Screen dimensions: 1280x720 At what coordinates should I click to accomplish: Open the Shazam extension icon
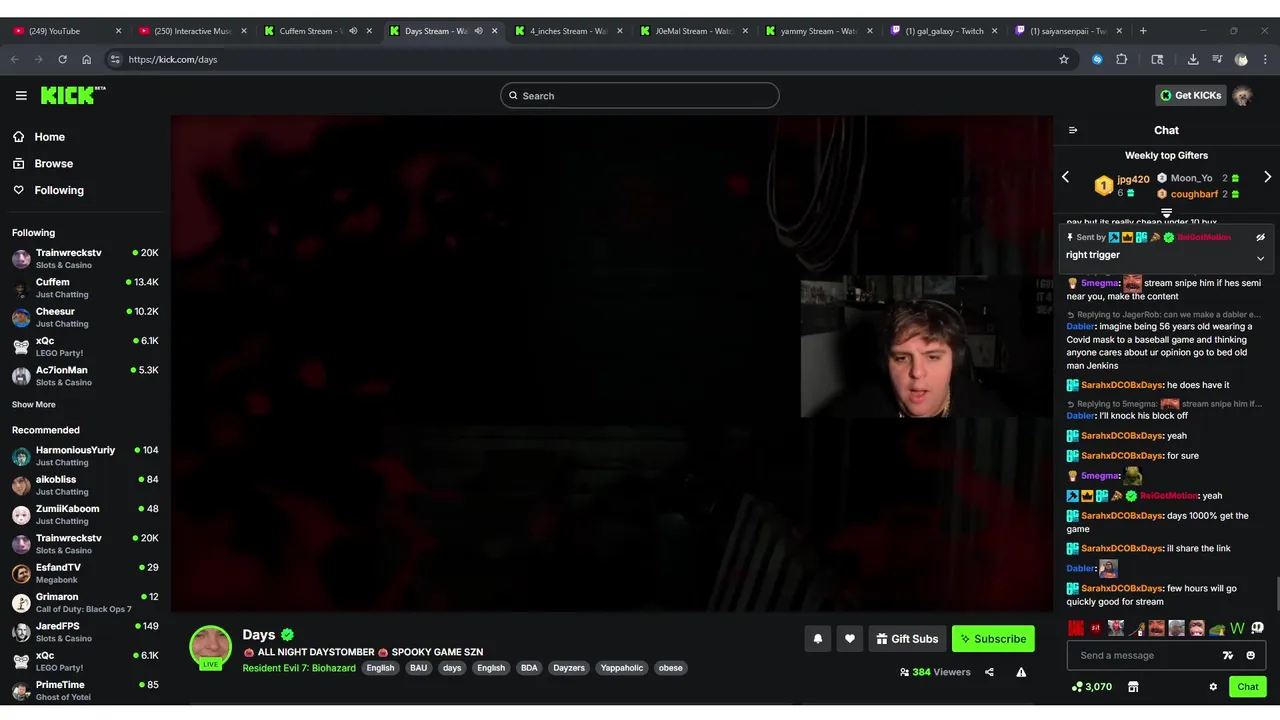point(1097,59)
